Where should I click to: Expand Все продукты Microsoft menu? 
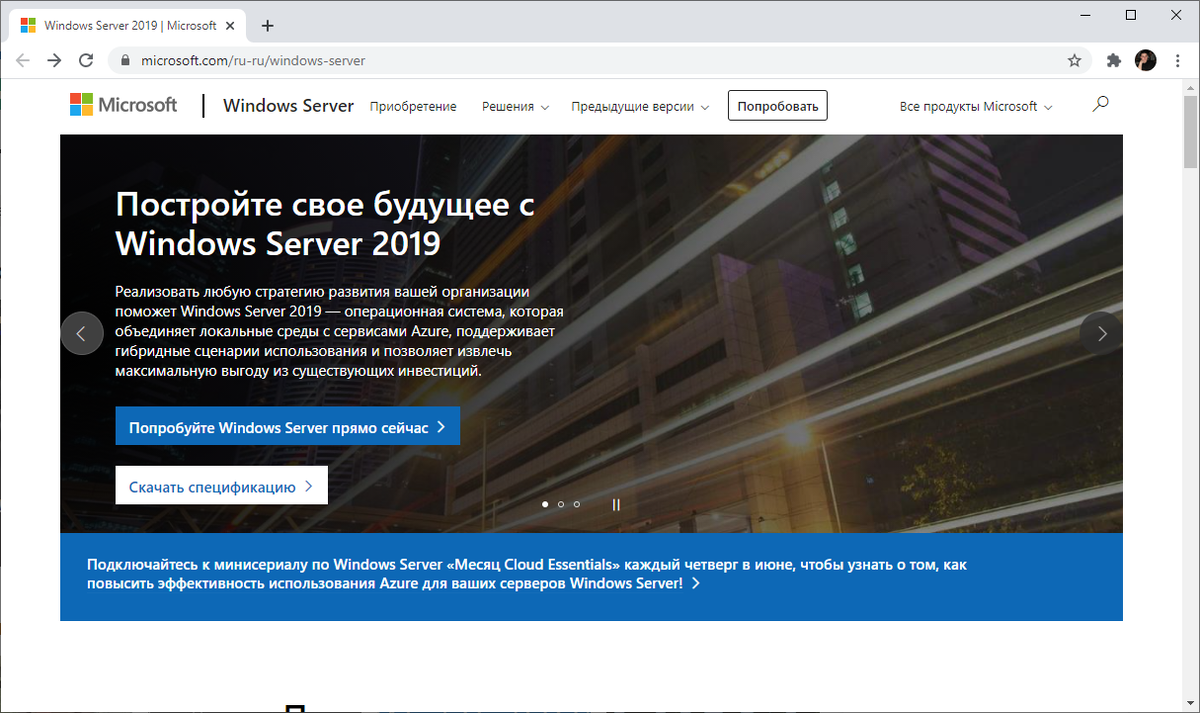(976, 106)
